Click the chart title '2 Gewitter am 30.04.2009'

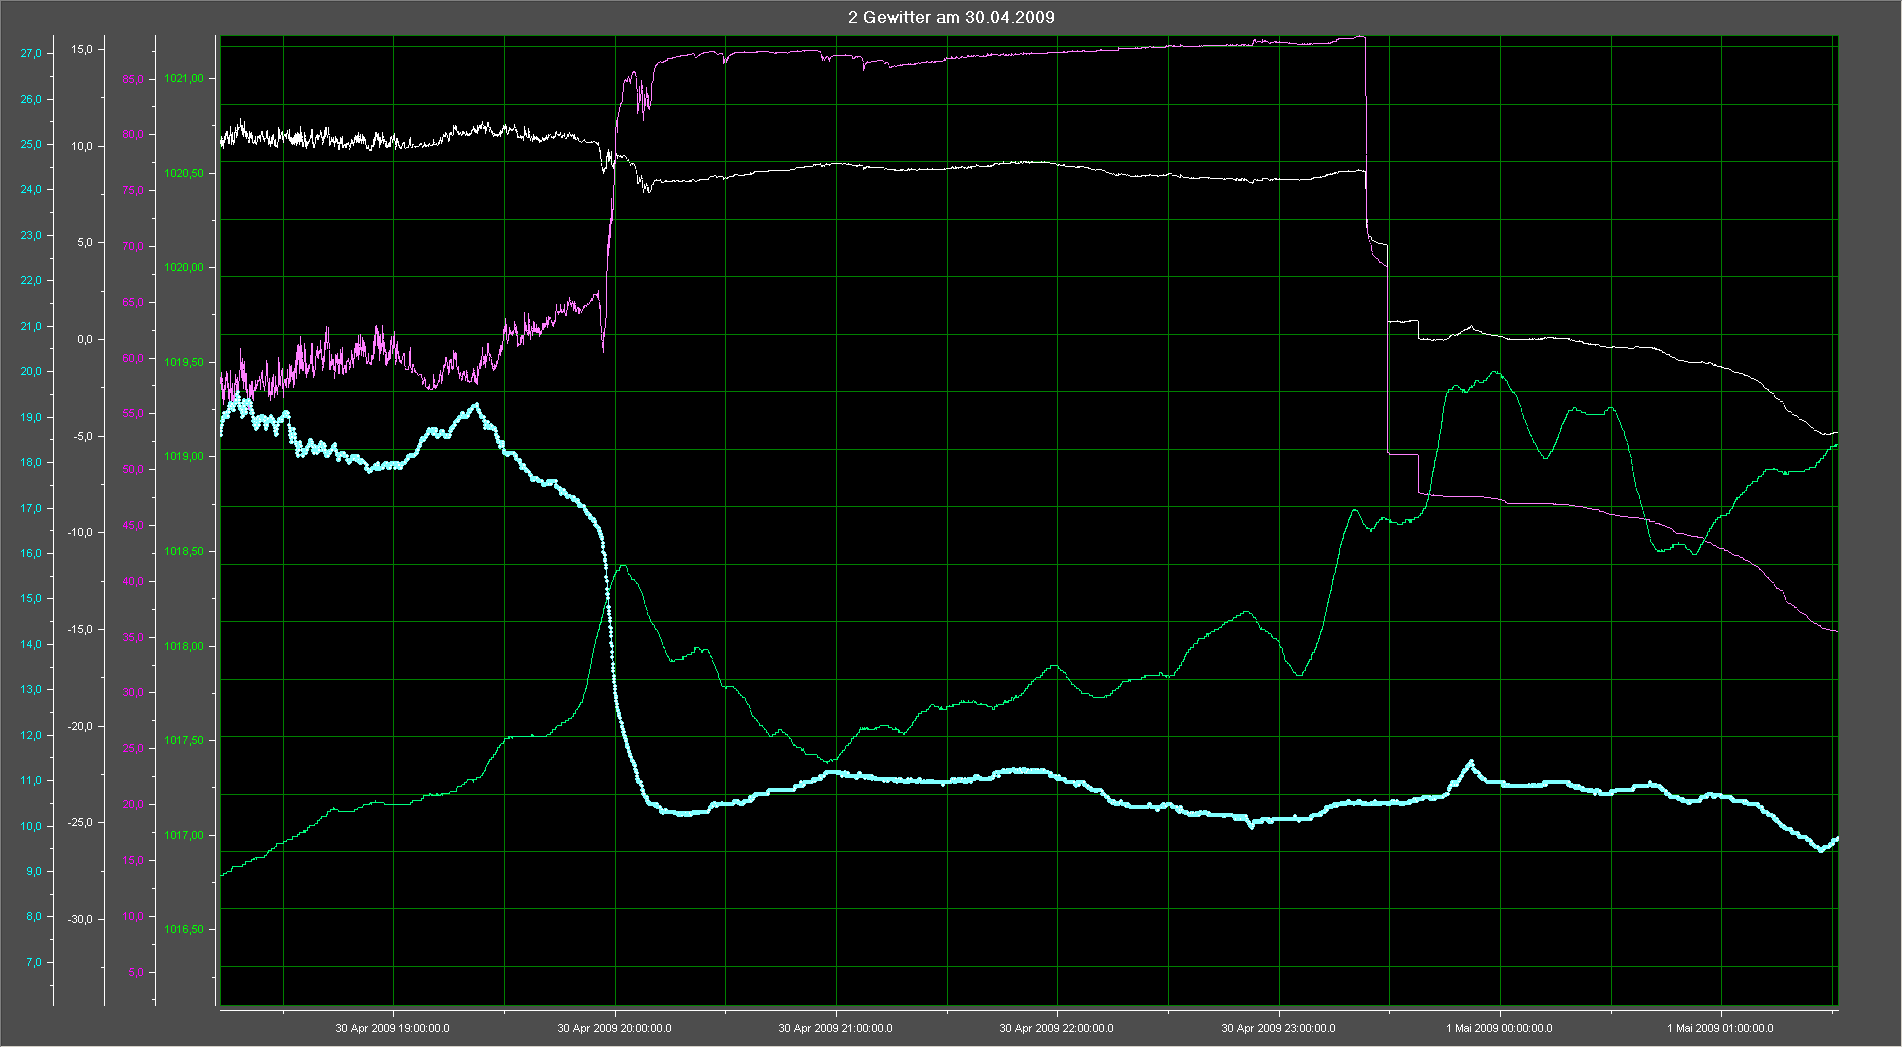click(951, 17)
